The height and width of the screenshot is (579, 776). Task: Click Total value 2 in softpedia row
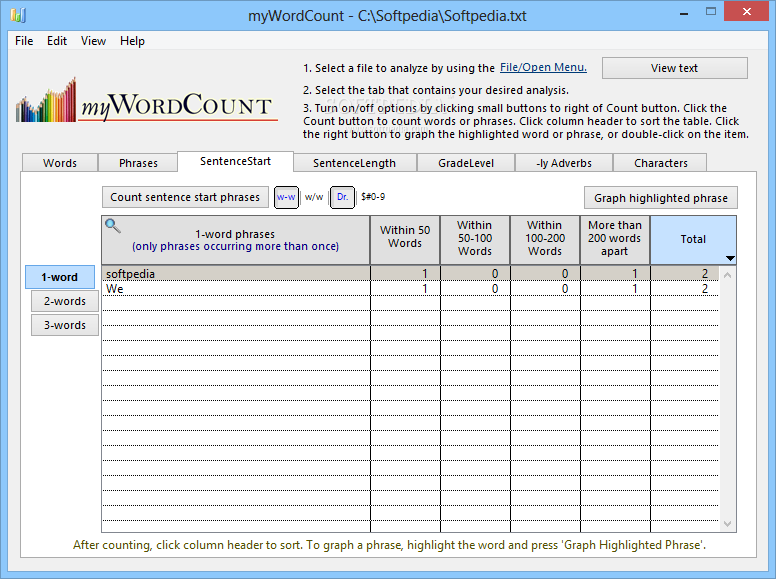705,274
